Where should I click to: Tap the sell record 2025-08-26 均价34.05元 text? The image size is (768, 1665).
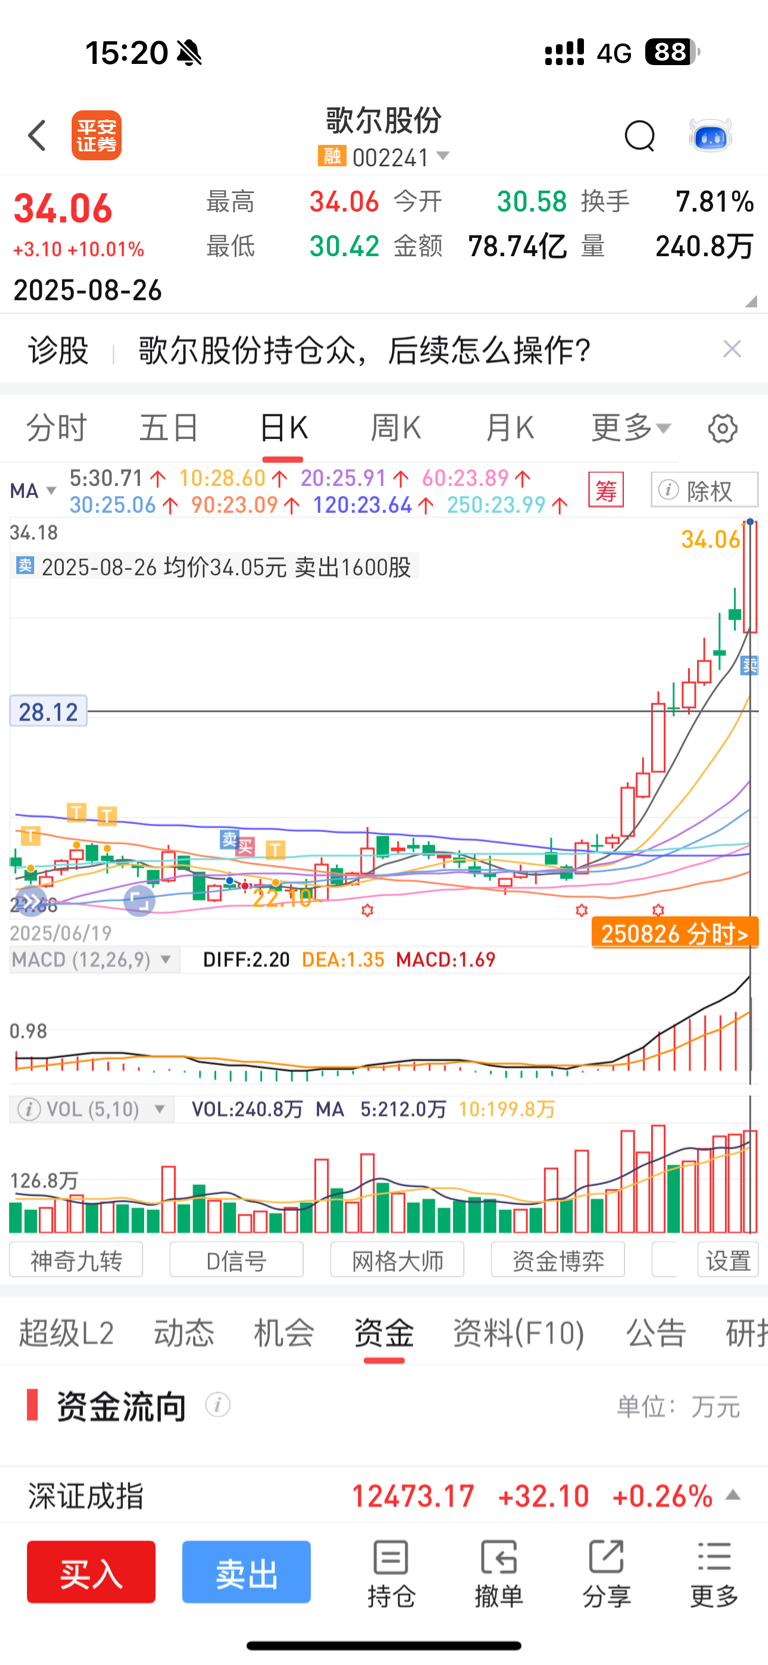pos(226,567)
